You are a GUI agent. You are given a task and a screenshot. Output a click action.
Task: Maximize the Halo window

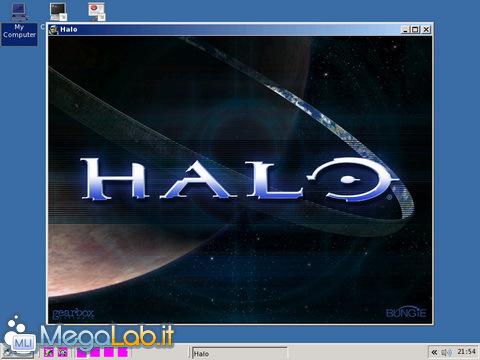click(415, 30)
